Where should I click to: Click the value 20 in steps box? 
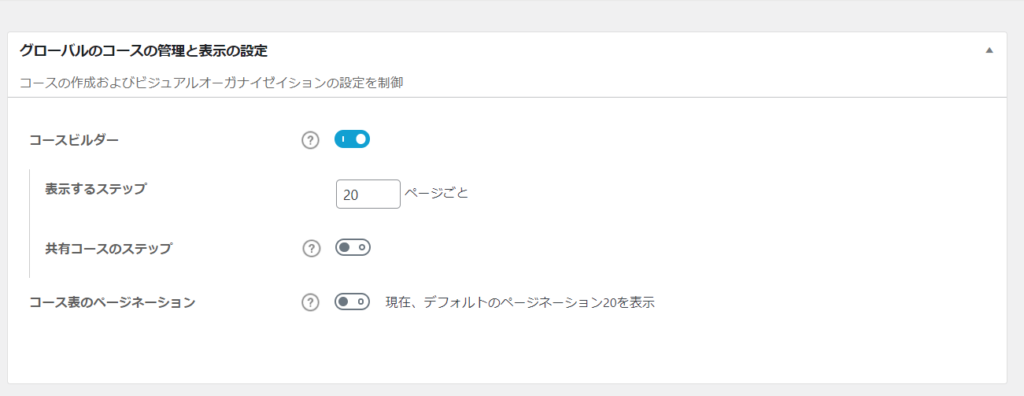350,195
